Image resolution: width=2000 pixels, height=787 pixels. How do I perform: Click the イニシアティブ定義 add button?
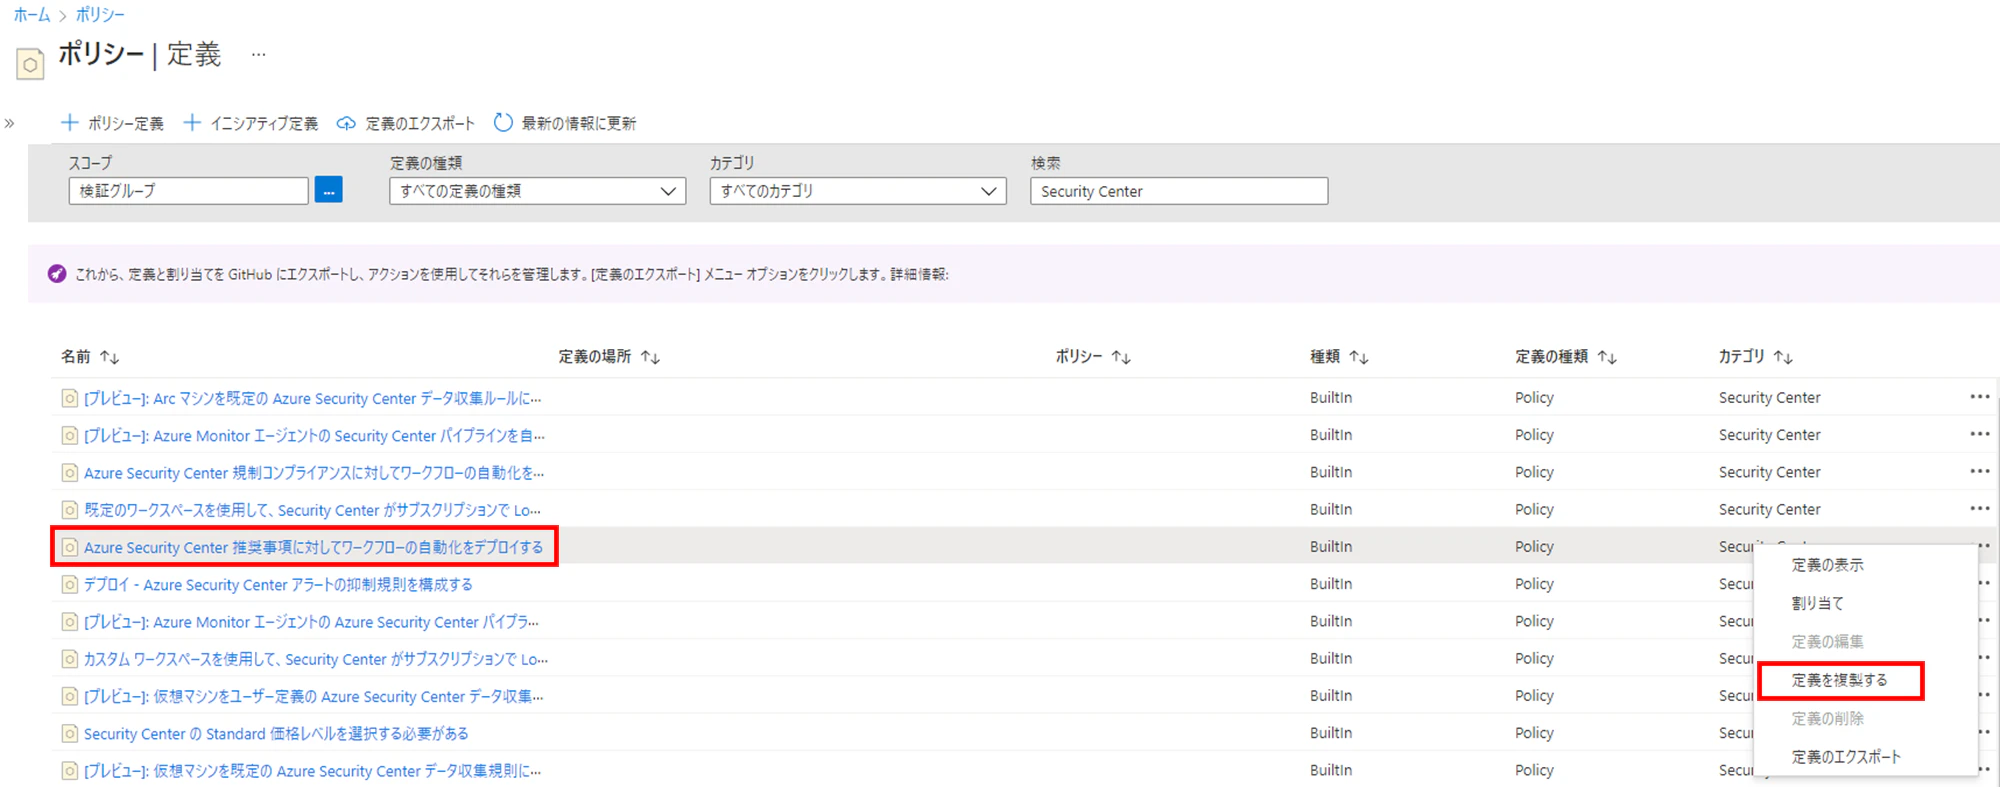tap(251, 123)
